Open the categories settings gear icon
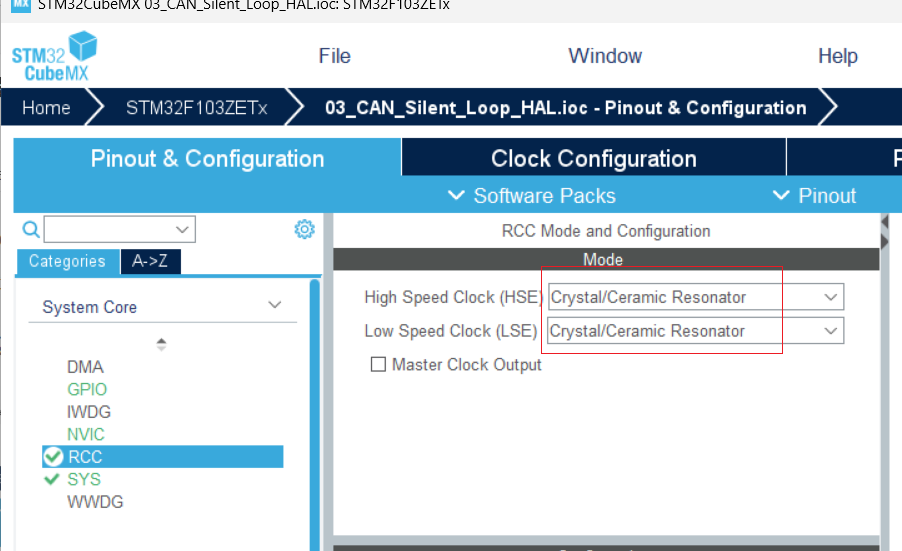Viewport: 902px width, 551px height. 304,229
